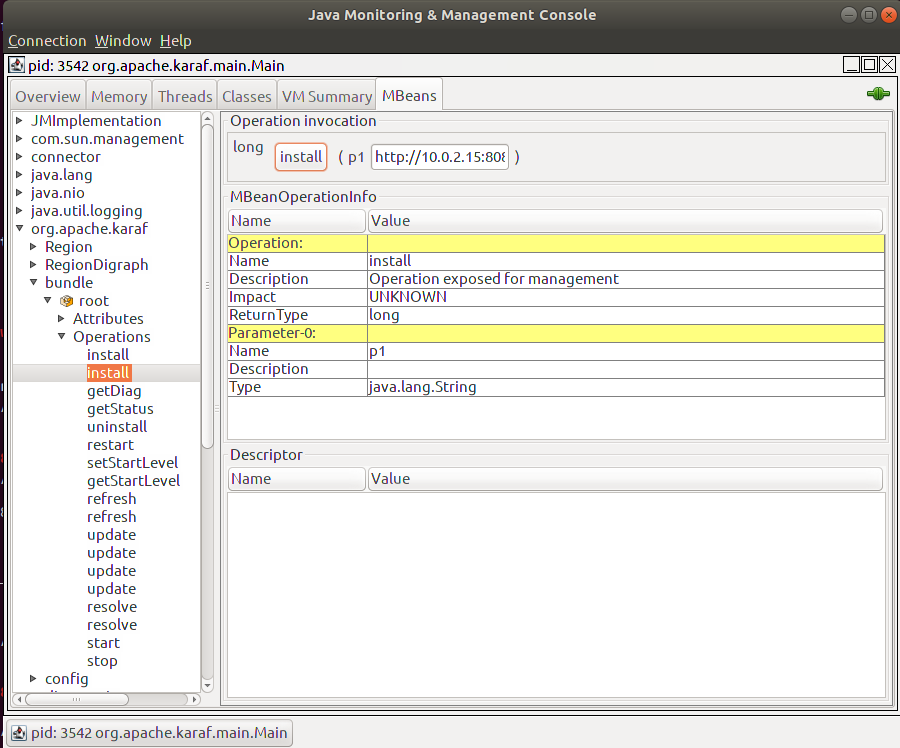Switch to the Threads tab
Image resolution: width=900 pixels, height=748 pixels.
pyautogui.click(x=185, y=96)
